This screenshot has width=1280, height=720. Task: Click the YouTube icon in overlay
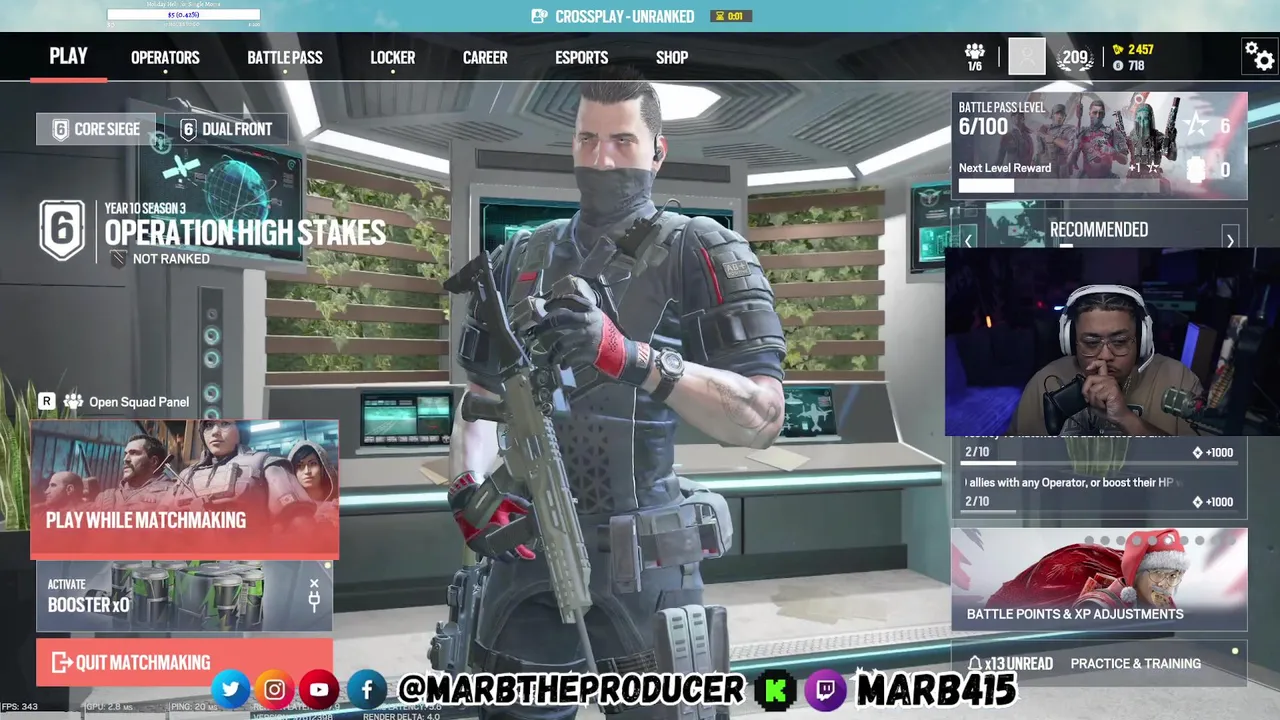[319, 689]
